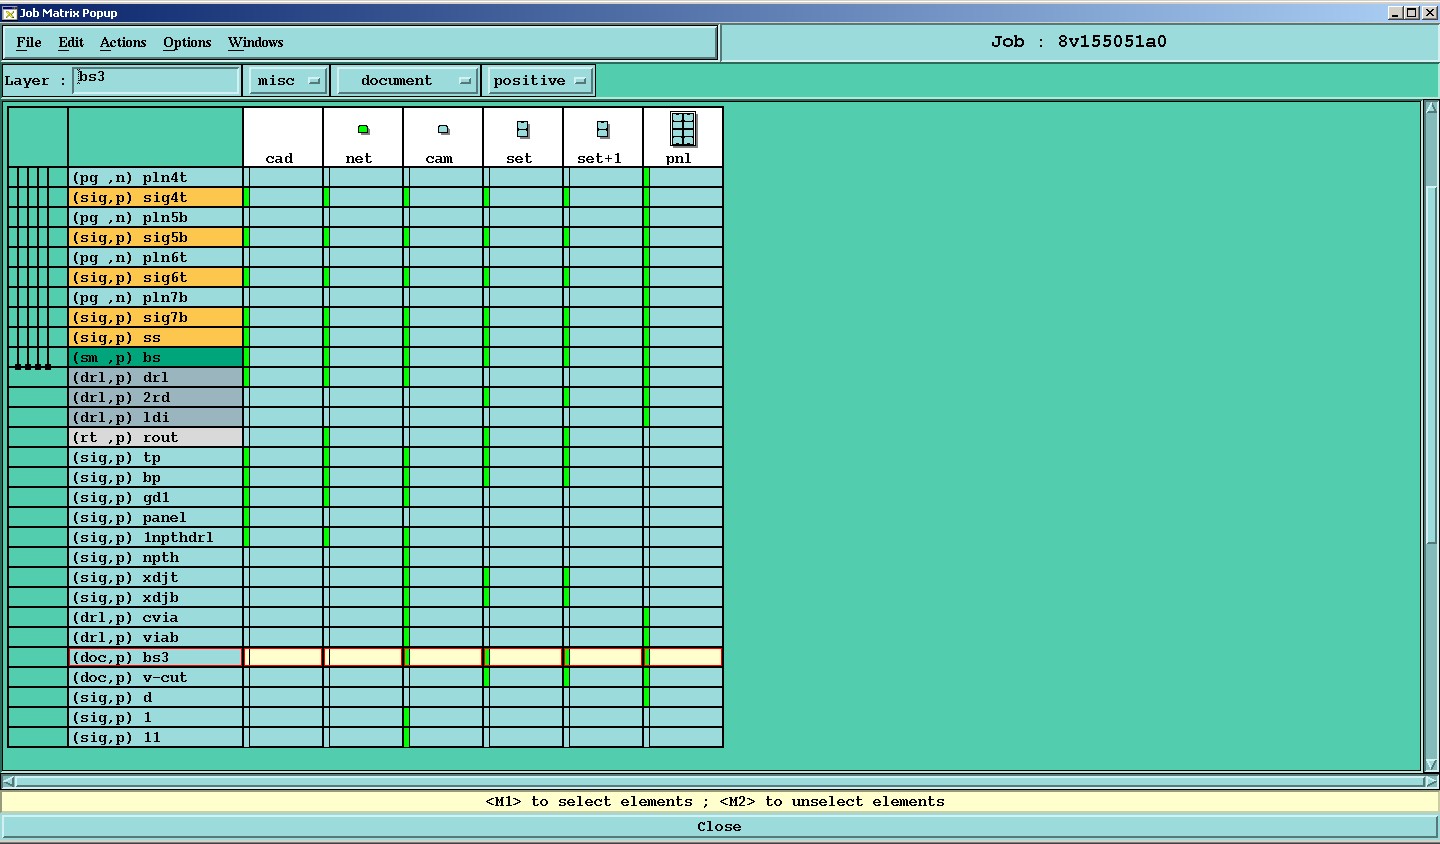Select drill layer viab
Screen dimensions: 1440x844
point(155,637)
